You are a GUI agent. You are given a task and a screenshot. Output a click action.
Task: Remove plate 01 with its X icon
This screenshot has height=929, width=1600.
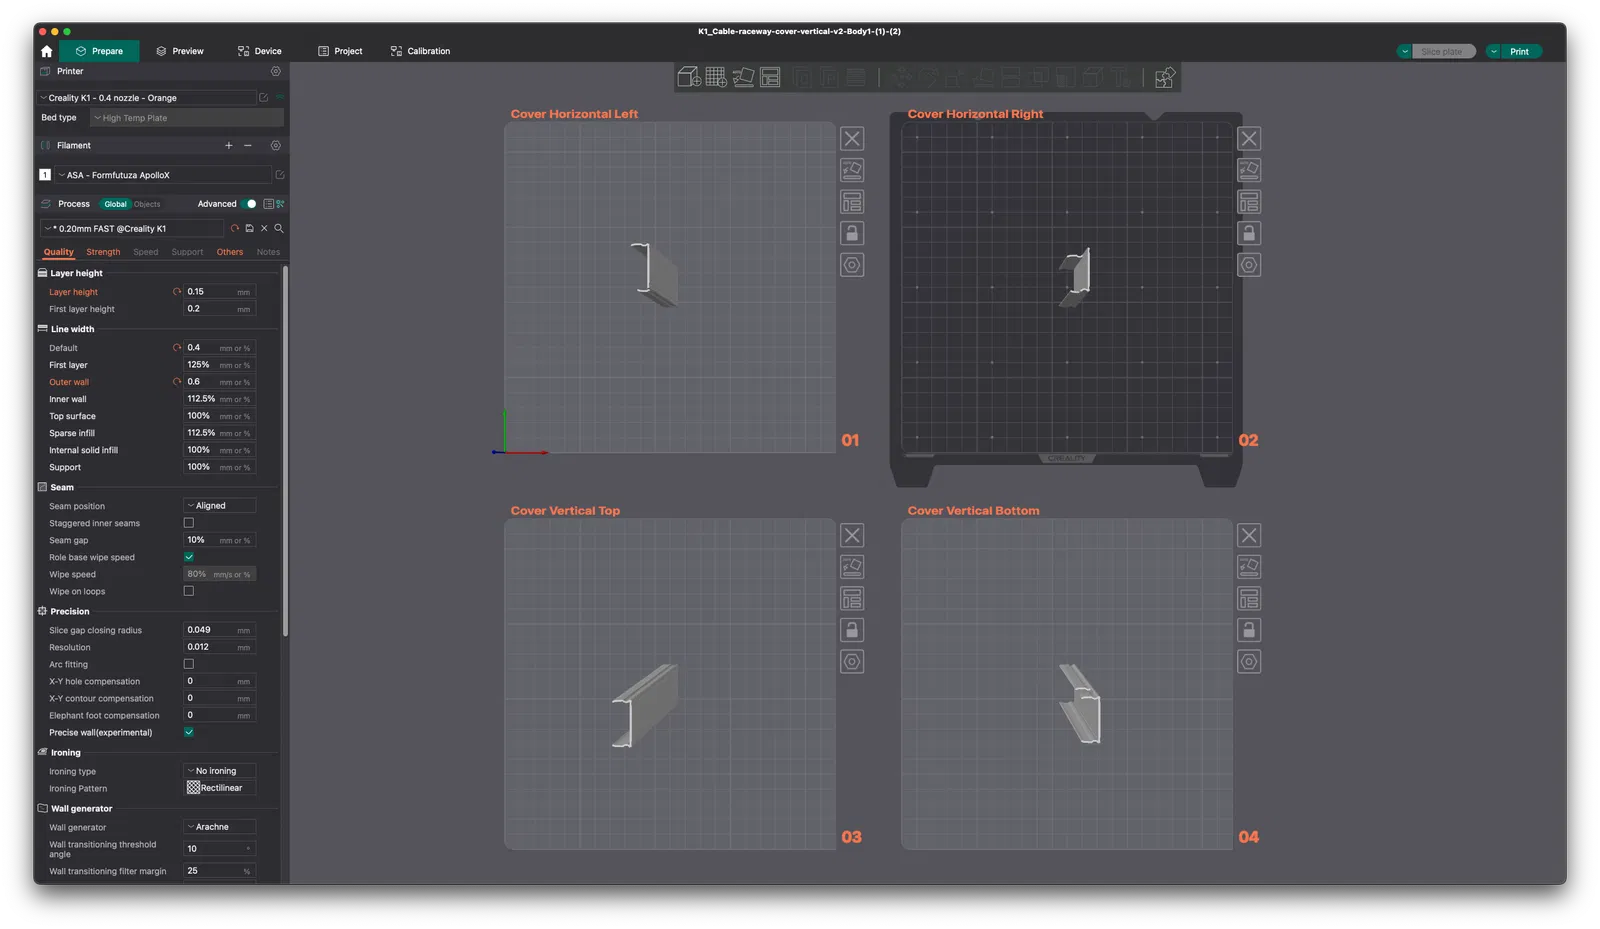click(852, 139)
